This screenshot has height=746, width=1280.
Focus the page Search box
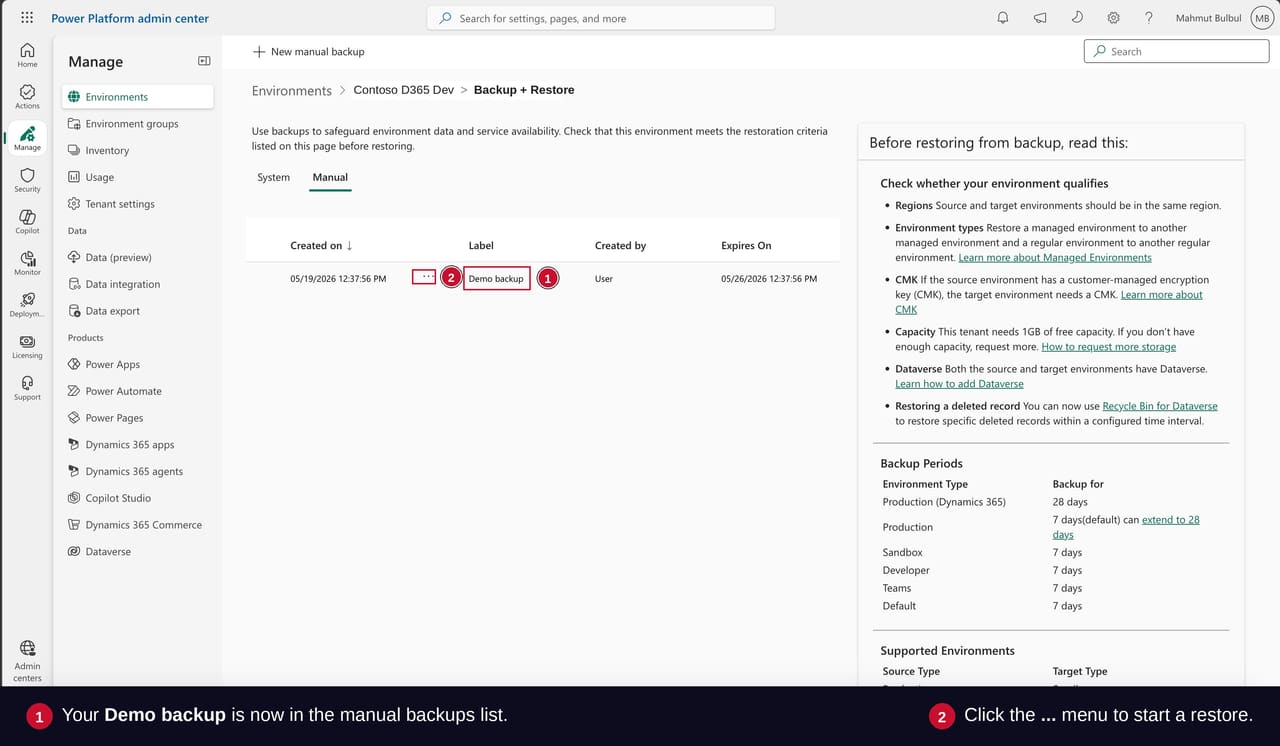click(x=1176, y=51)
